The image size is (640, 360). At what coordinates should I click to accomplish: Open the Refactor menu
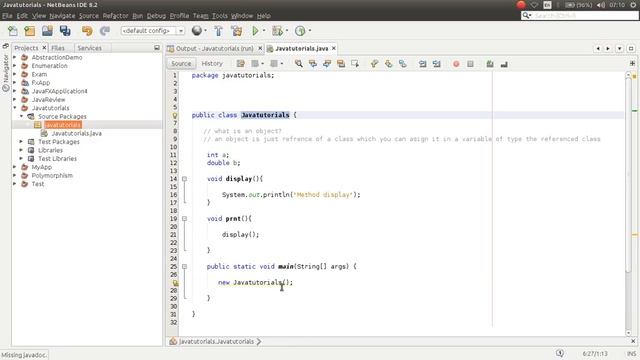[116, 16]
